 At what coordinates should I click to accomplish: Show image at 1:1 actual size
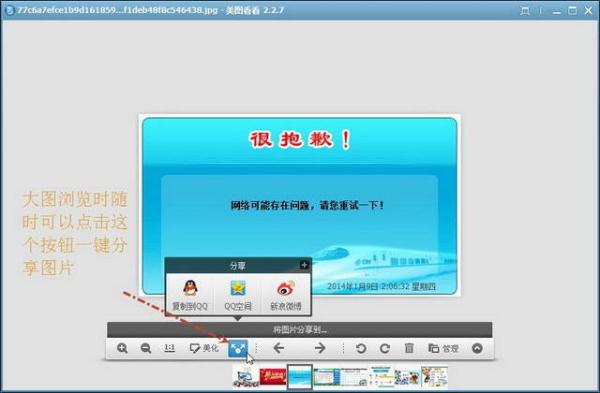point(169,348)
